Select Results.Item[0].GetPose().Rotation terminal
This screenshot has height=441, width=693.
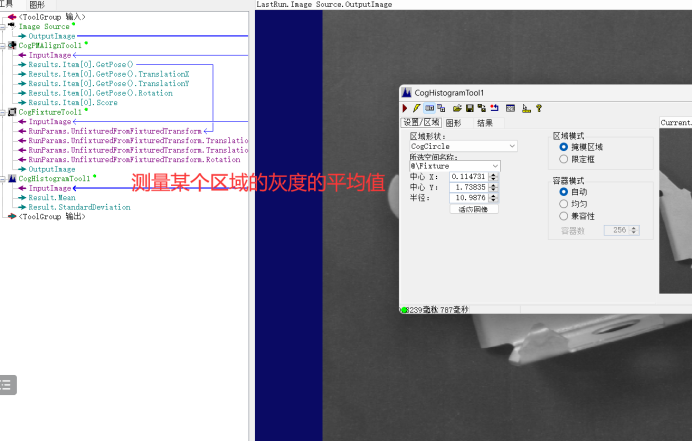pyautogui.click(x=100, y=93)
